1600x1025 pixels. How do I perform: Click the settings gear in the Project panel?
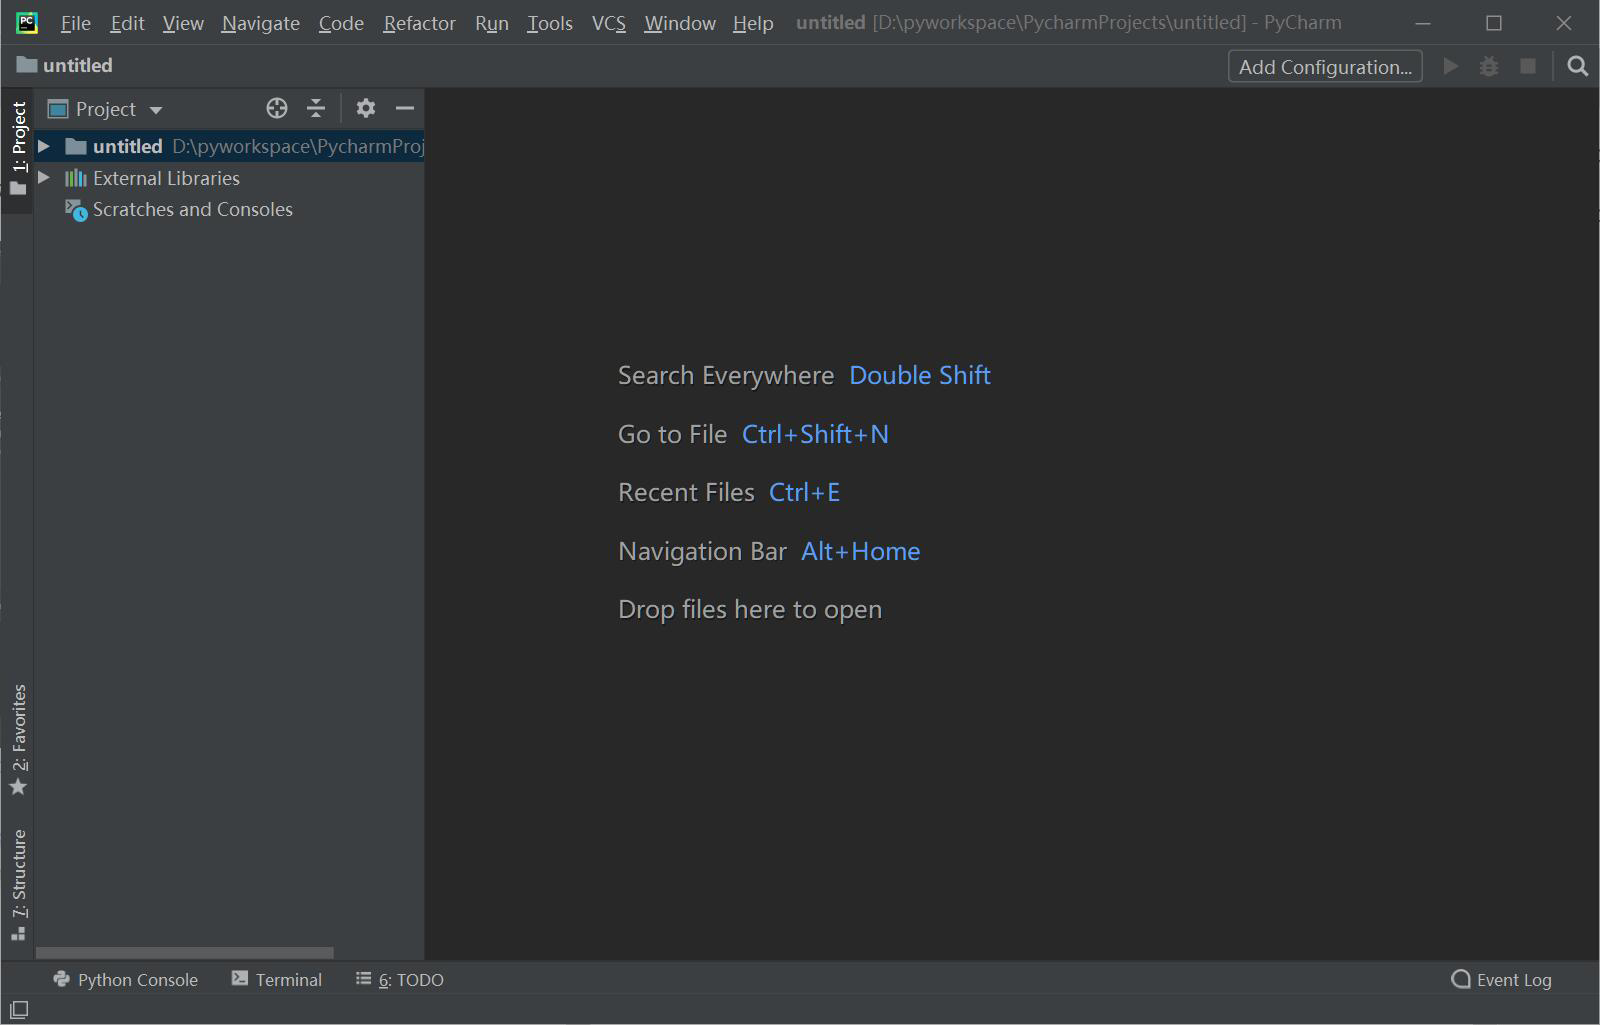[366, 108]
